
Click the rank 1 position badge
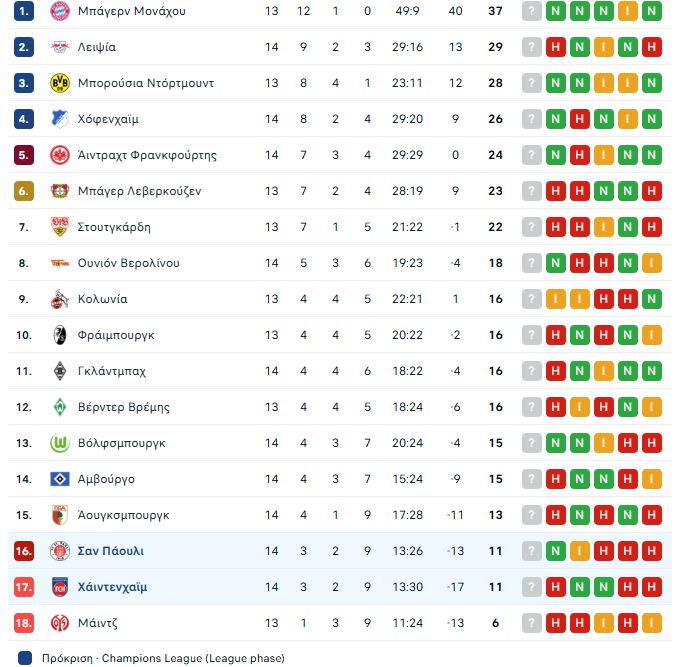pyautogui.click(x=24, y=12)
